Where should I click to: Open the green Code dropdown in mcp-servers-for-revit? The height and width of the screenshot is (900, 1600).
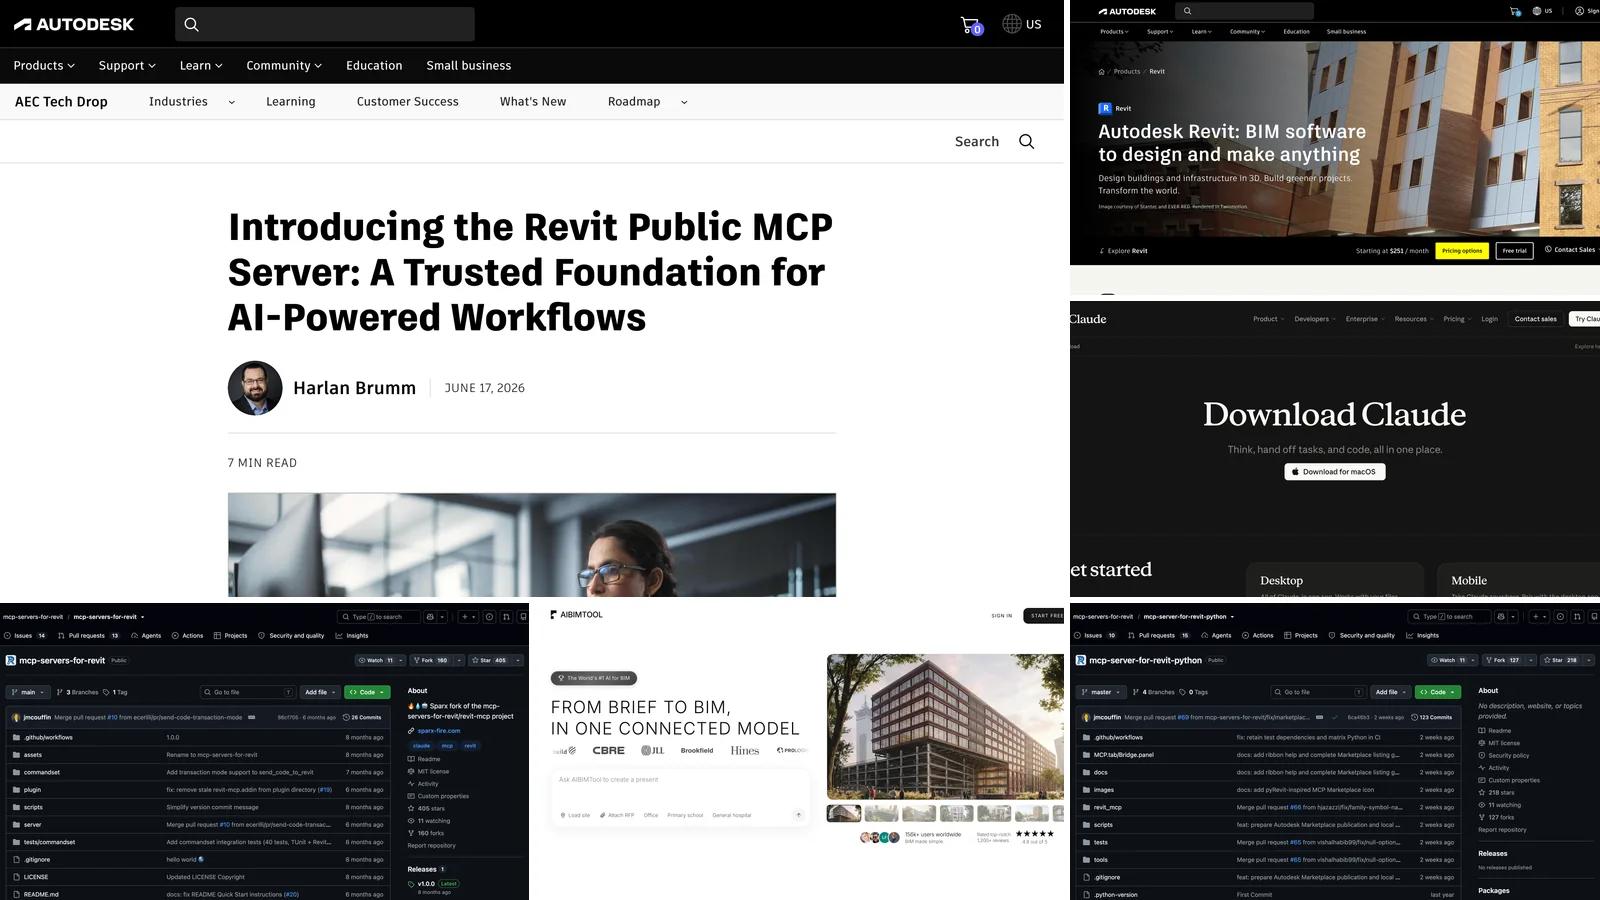[367, 692]
